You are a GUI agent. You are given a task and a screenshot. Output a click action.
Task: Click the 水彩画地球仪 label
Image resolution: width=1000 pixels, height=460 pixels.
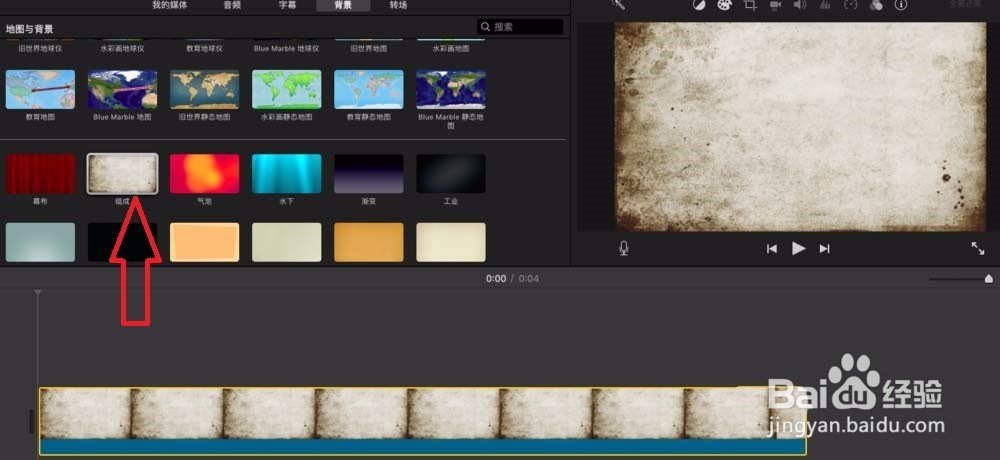click(122, 48)
